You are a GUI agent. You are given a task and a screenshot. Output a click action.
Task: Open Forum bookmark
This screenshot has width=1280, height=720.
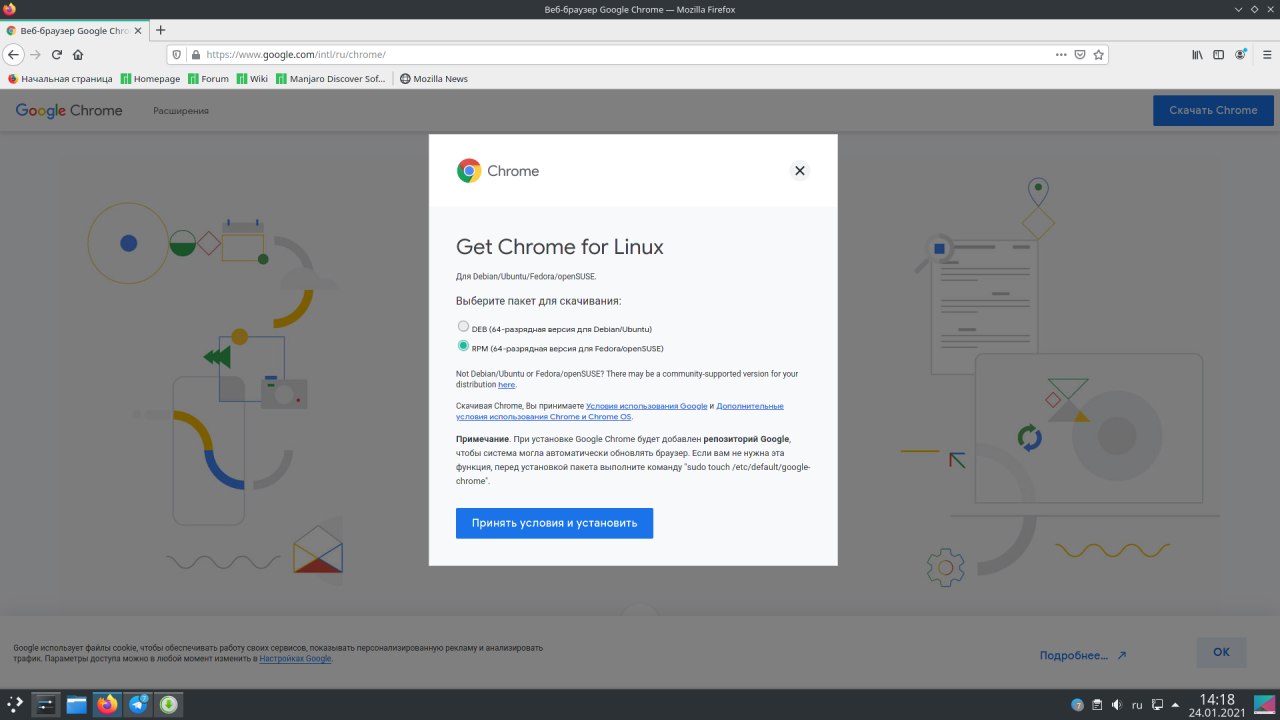pos(208,79)
